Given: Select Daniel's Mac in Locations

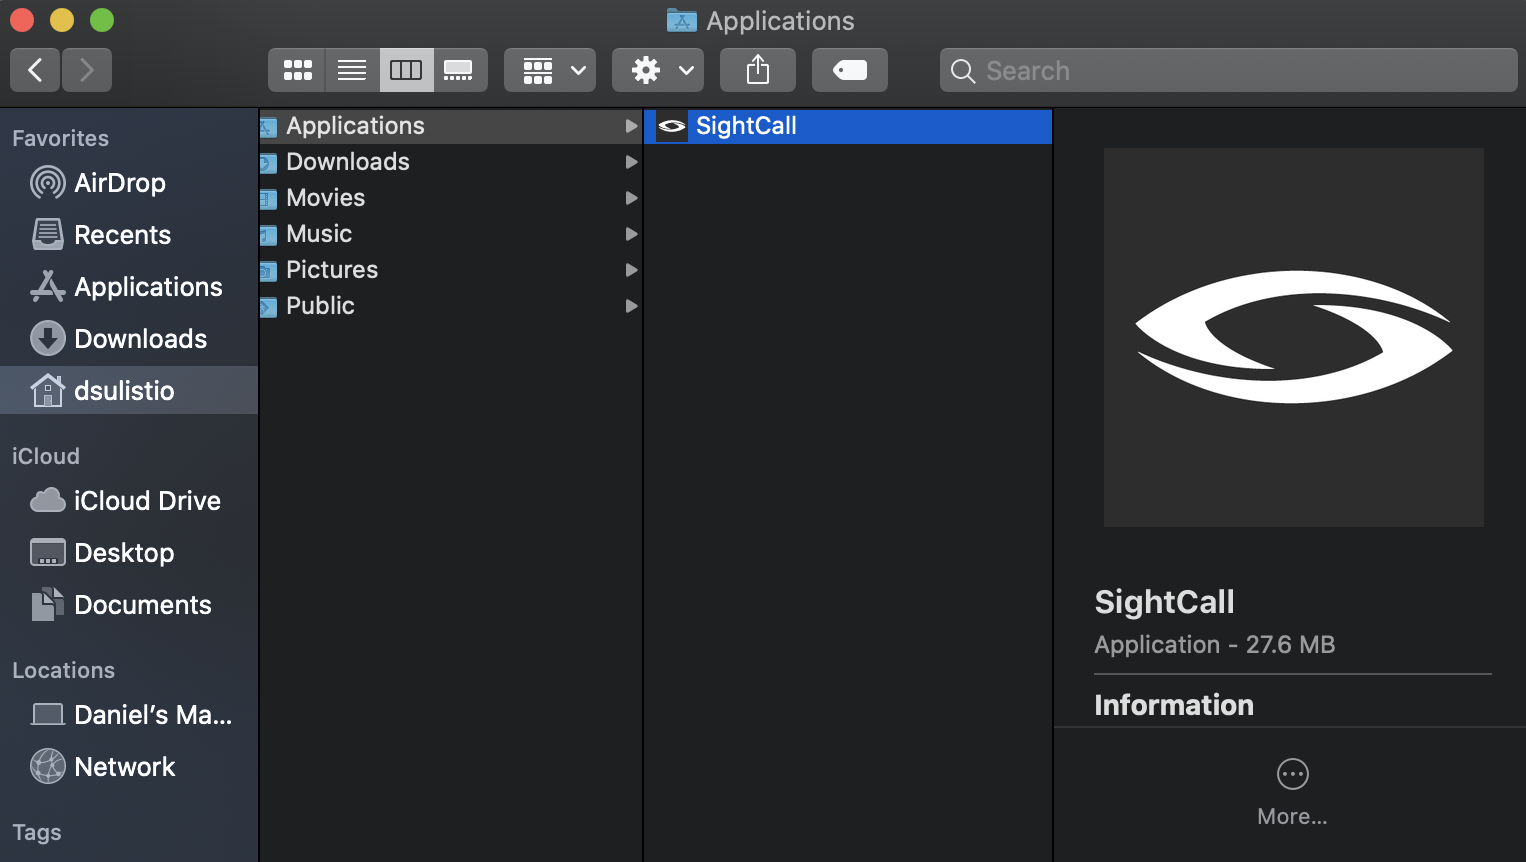Looking at the screenshot, I should point(129,715).
